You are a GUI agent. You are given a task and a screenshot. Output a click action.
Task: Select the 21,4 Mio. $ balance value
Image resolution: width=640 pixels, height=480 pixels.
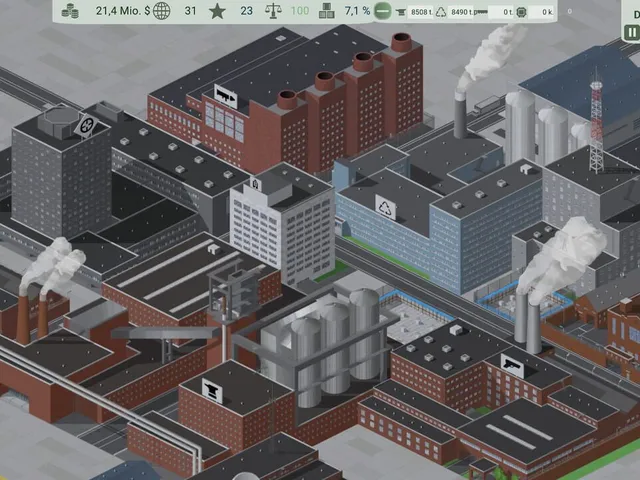click(123, 11)
